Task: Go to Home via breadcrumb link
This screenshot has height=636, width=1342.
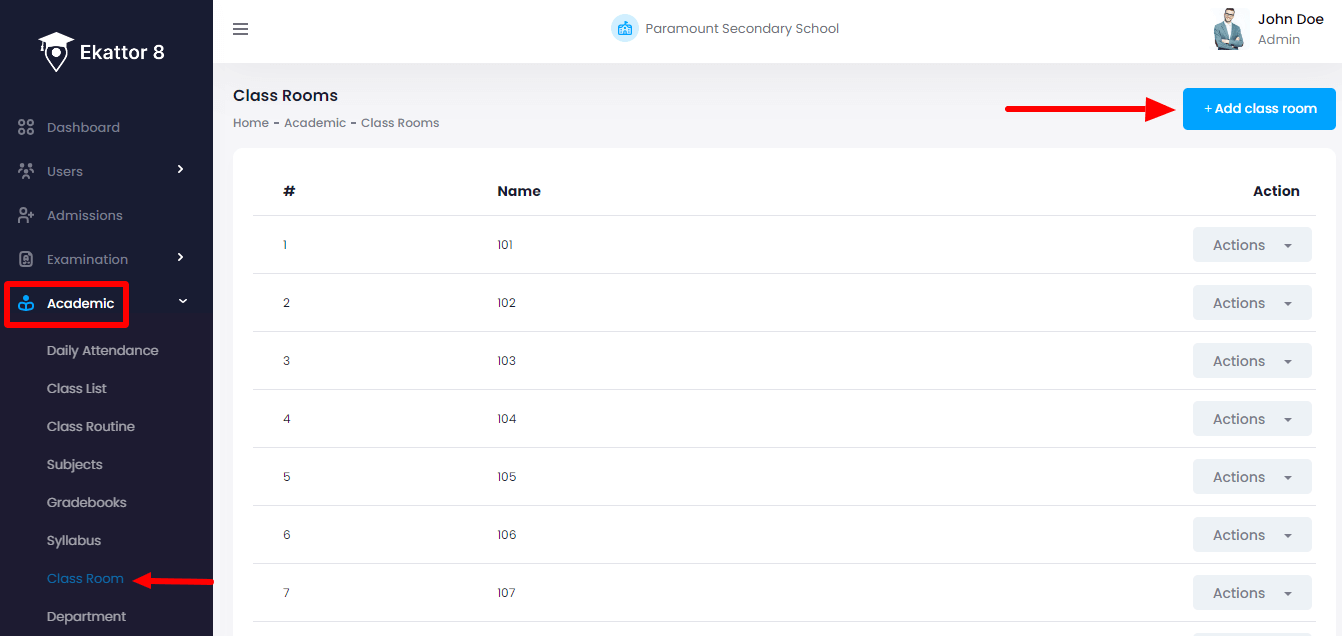Action: point(250,123)
